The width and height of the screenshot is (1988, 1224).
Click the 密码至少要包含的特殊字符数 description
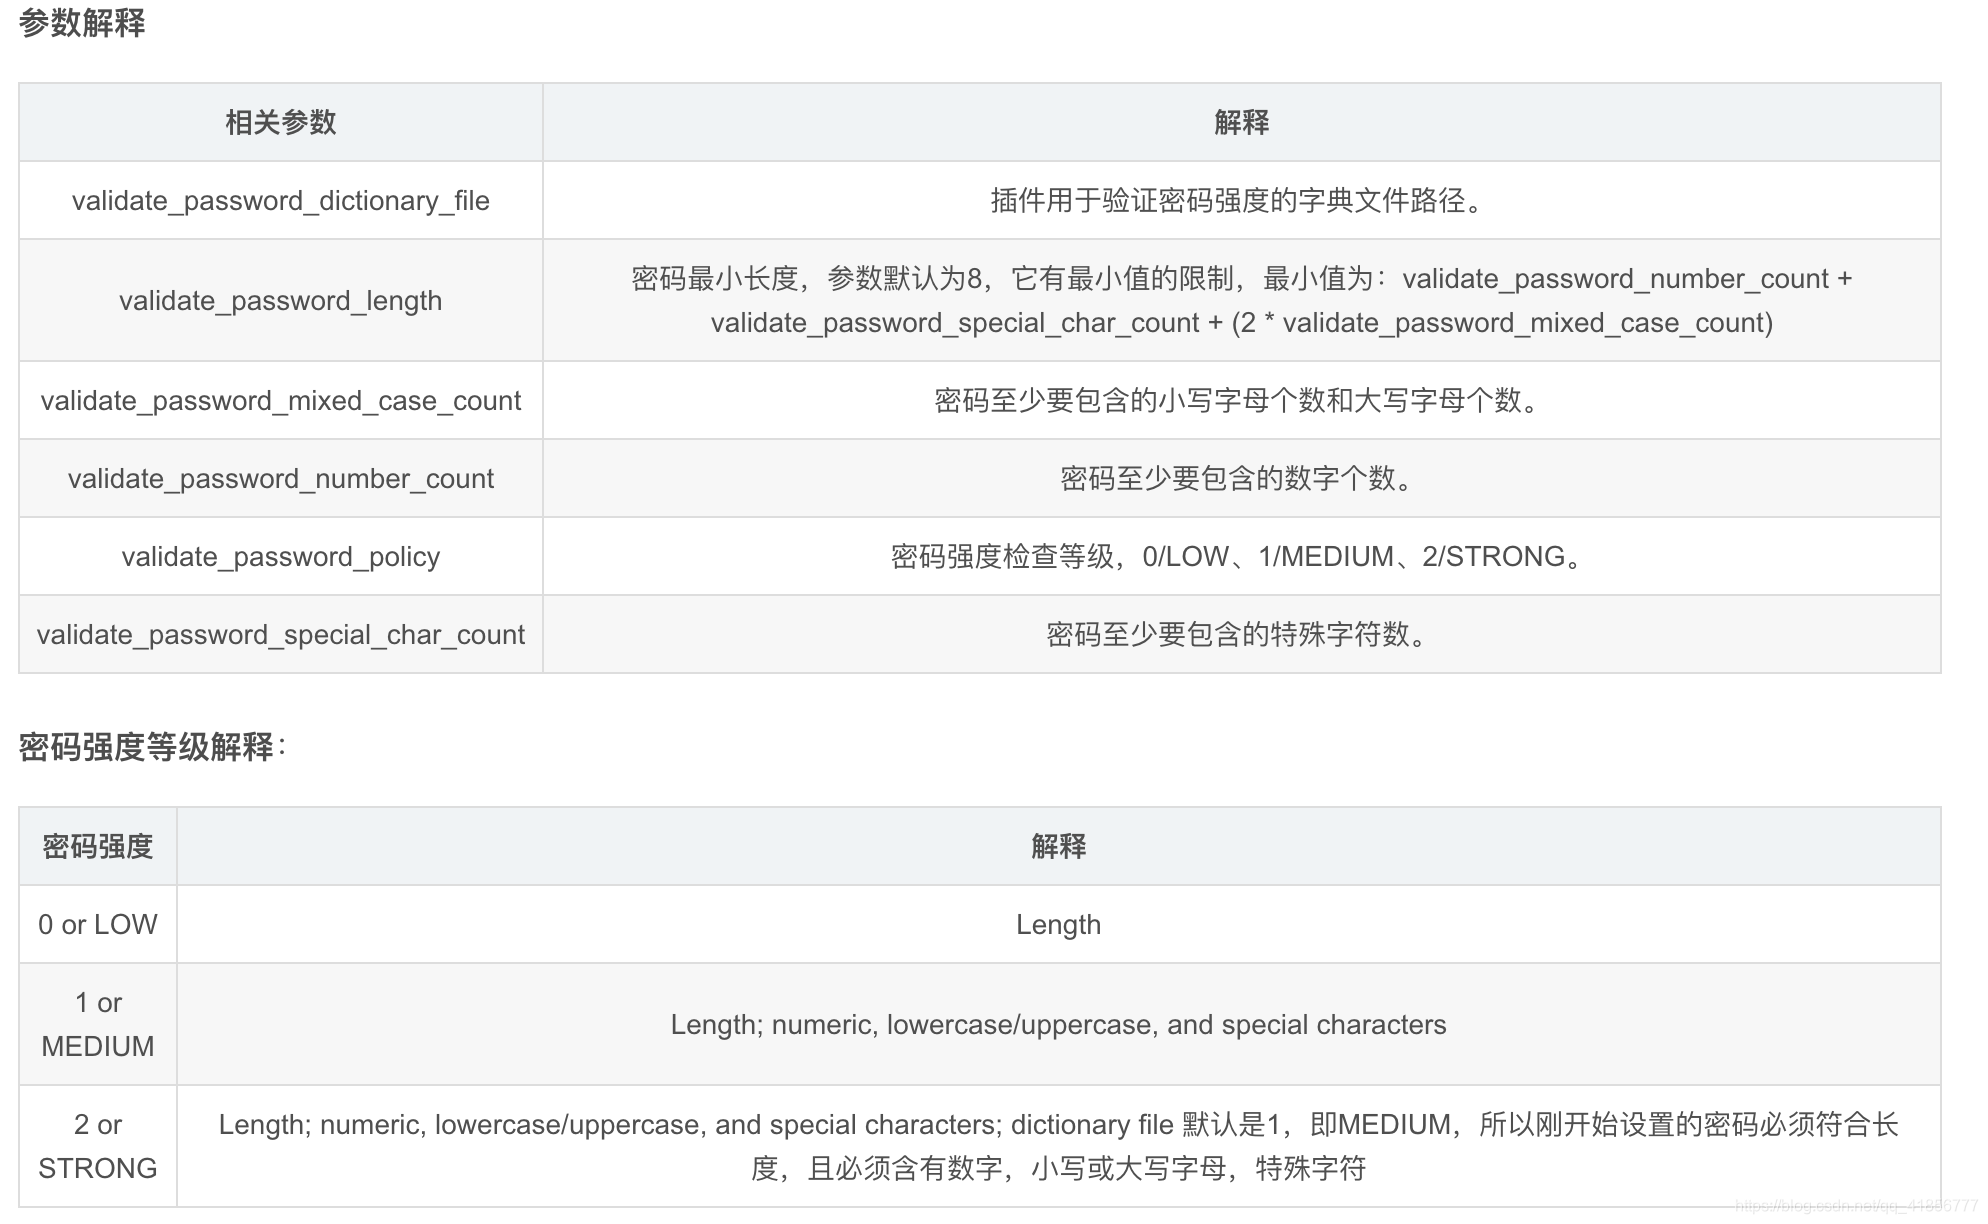click(x=1241, y=634)
